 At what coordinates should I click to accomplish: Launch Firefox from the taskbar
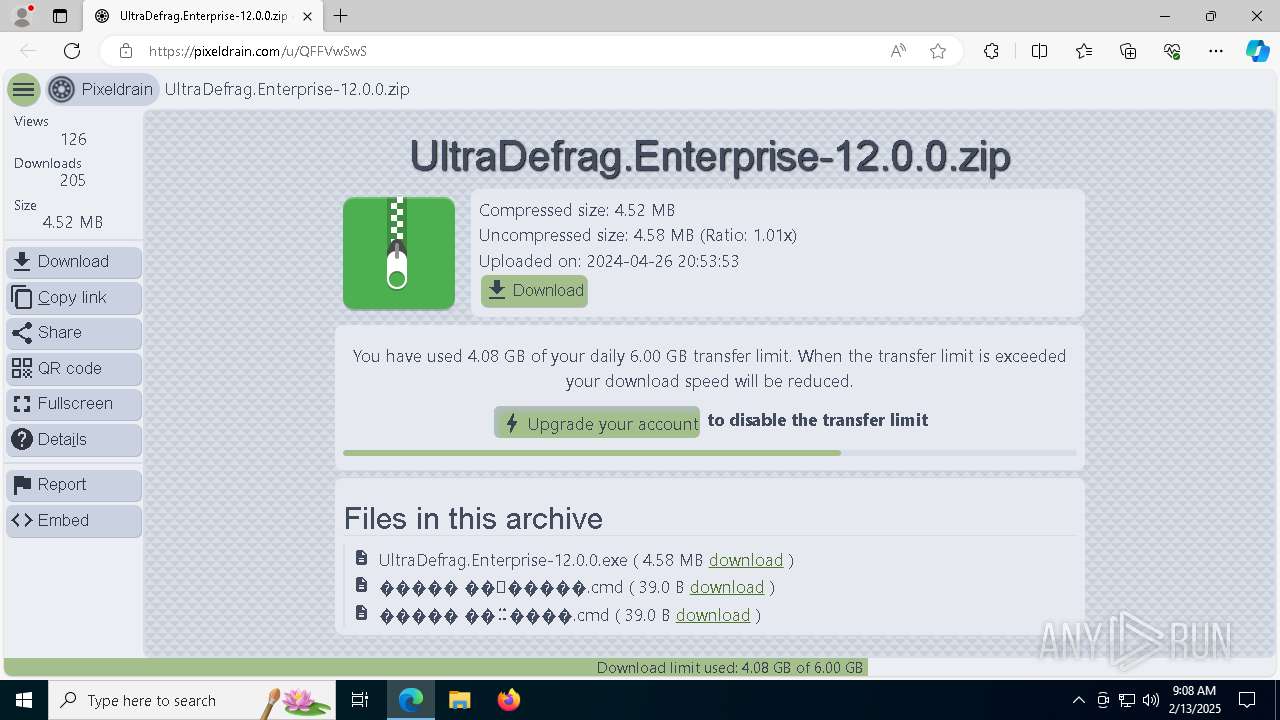click(x=509, y=700)
